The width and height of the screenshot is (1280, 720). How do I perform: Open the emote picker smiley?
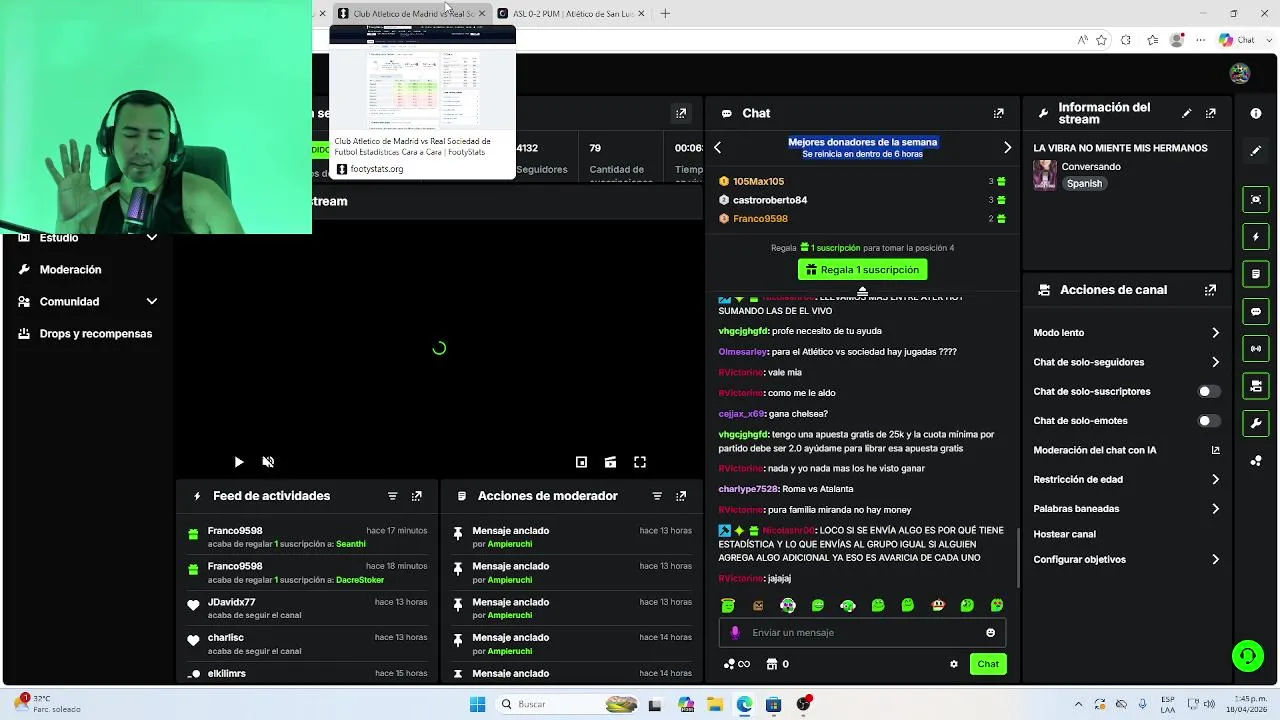[x=990, y=632]
